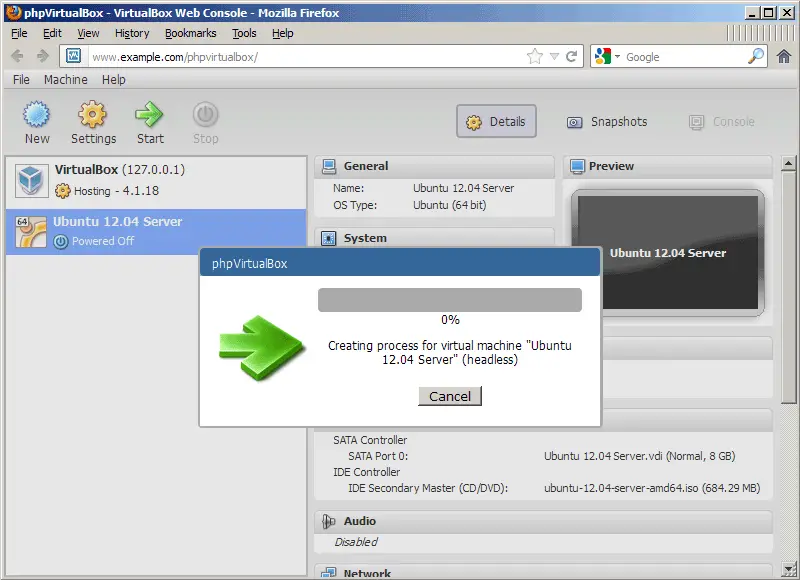Image resolution: width=800 pixels, height=580 pixels.
Task: Click the Powered Off status icon
Action: (61, 241)
